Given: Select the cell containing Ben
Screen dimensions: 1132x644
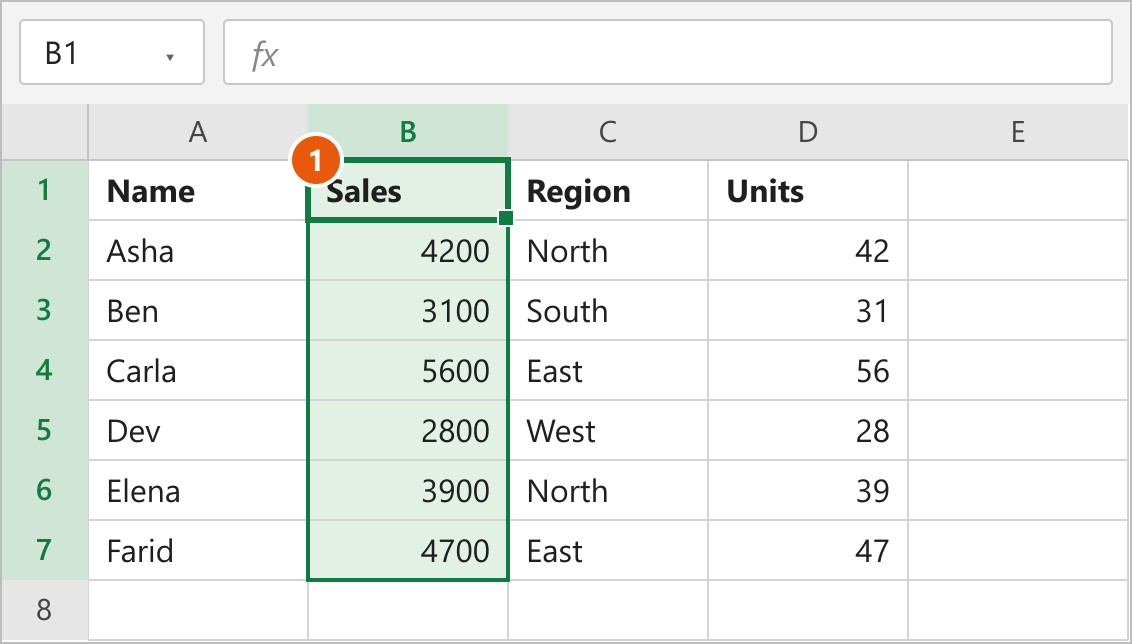Looking at the screenshot, I should click(198, 310).
